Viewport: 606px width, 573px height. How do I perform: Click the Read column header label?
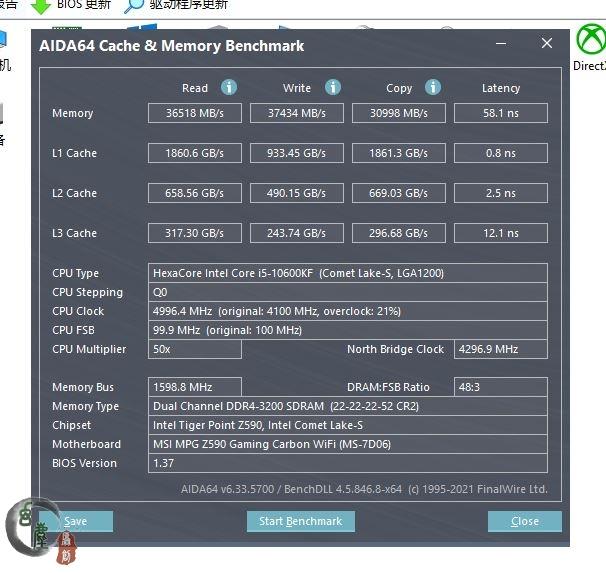[x=195, y=88]
